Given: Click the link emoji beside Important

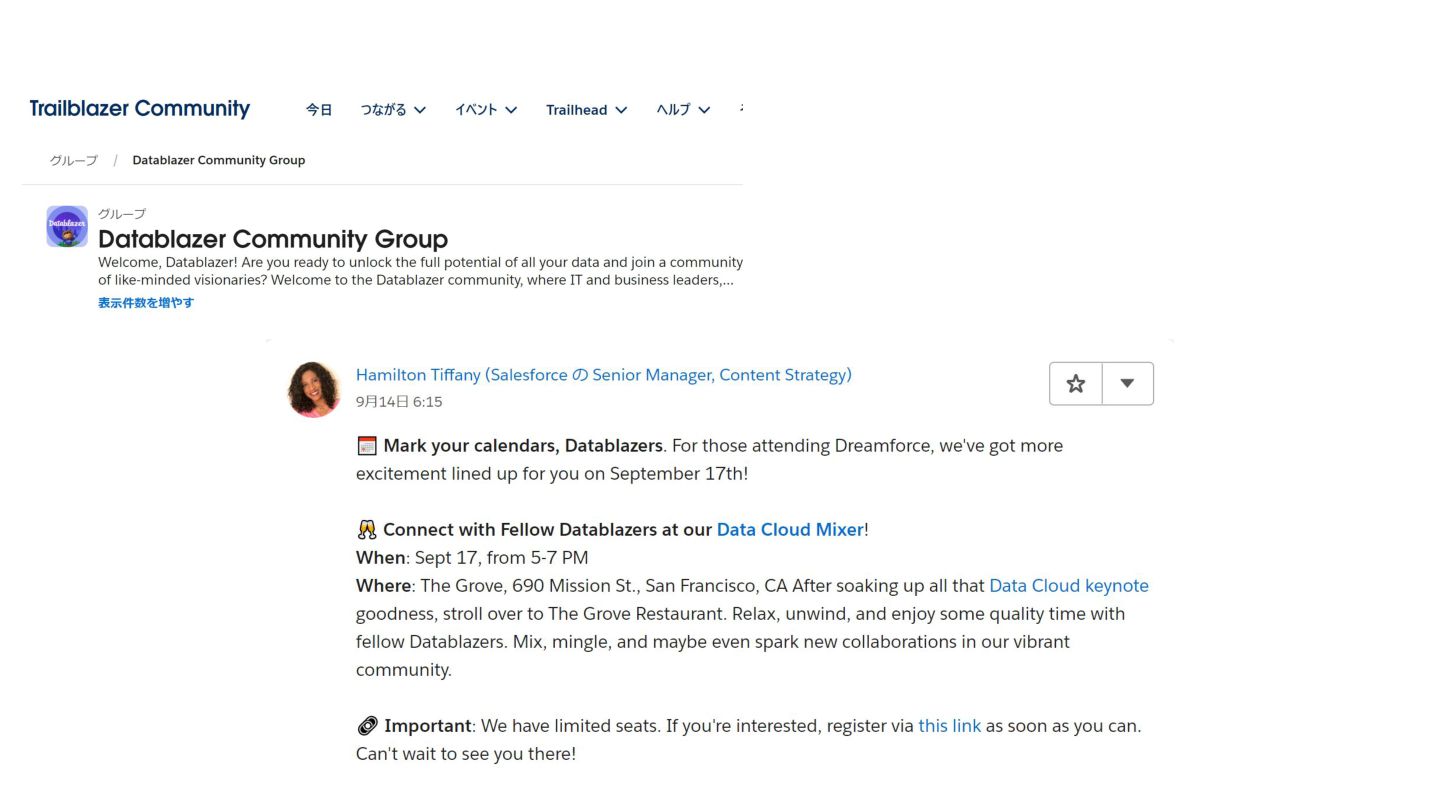Looking at the screenshot, I should pos(367,726).
